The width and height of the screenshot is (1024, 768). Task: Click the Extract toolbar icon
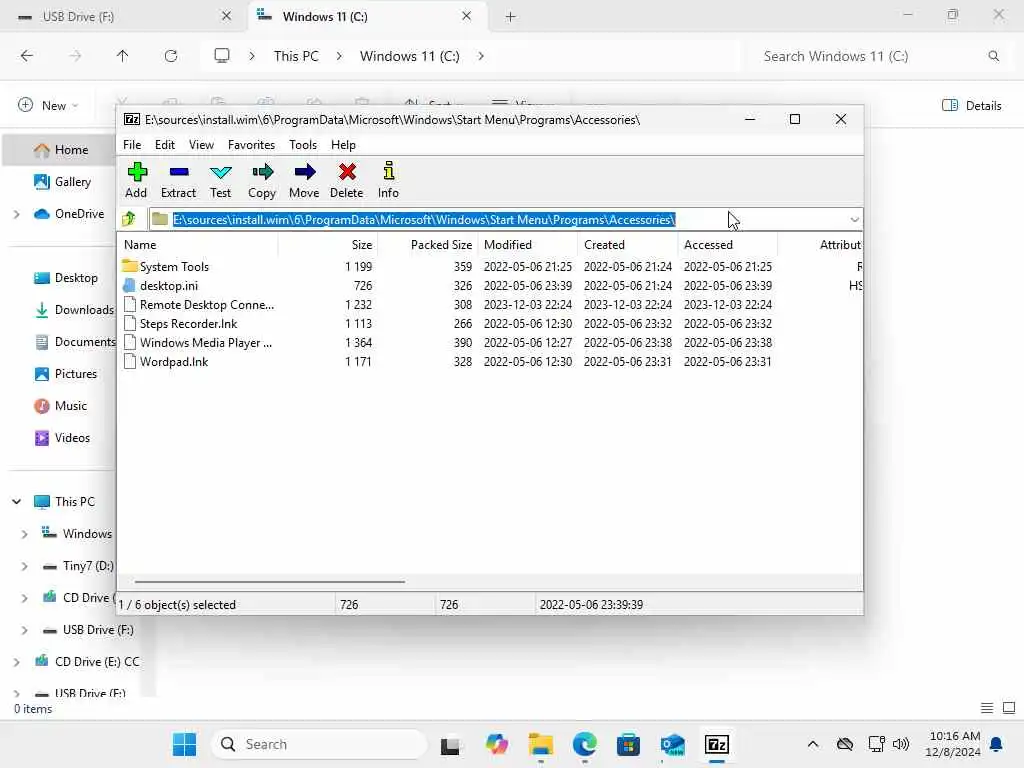click(x=178, y=180)
